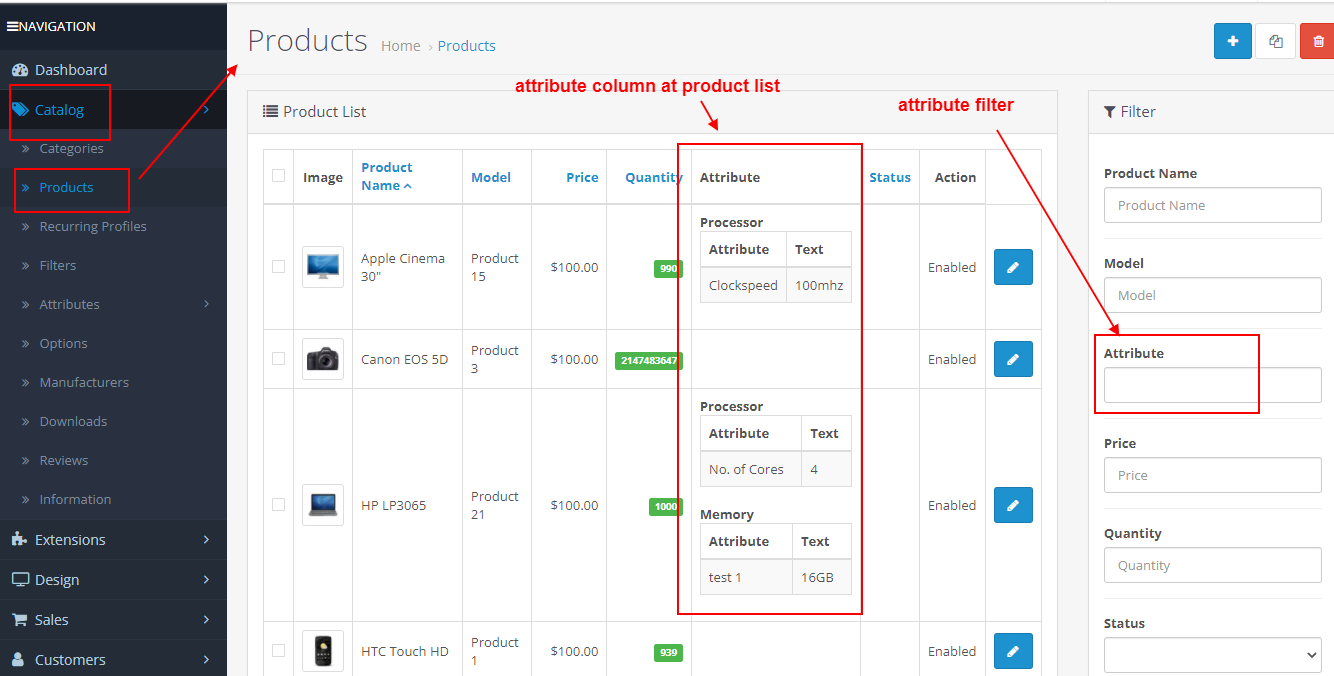The image size is (1334, 676).
Task: Click the Home breadcrumb link
Action: tap(400, 45)
